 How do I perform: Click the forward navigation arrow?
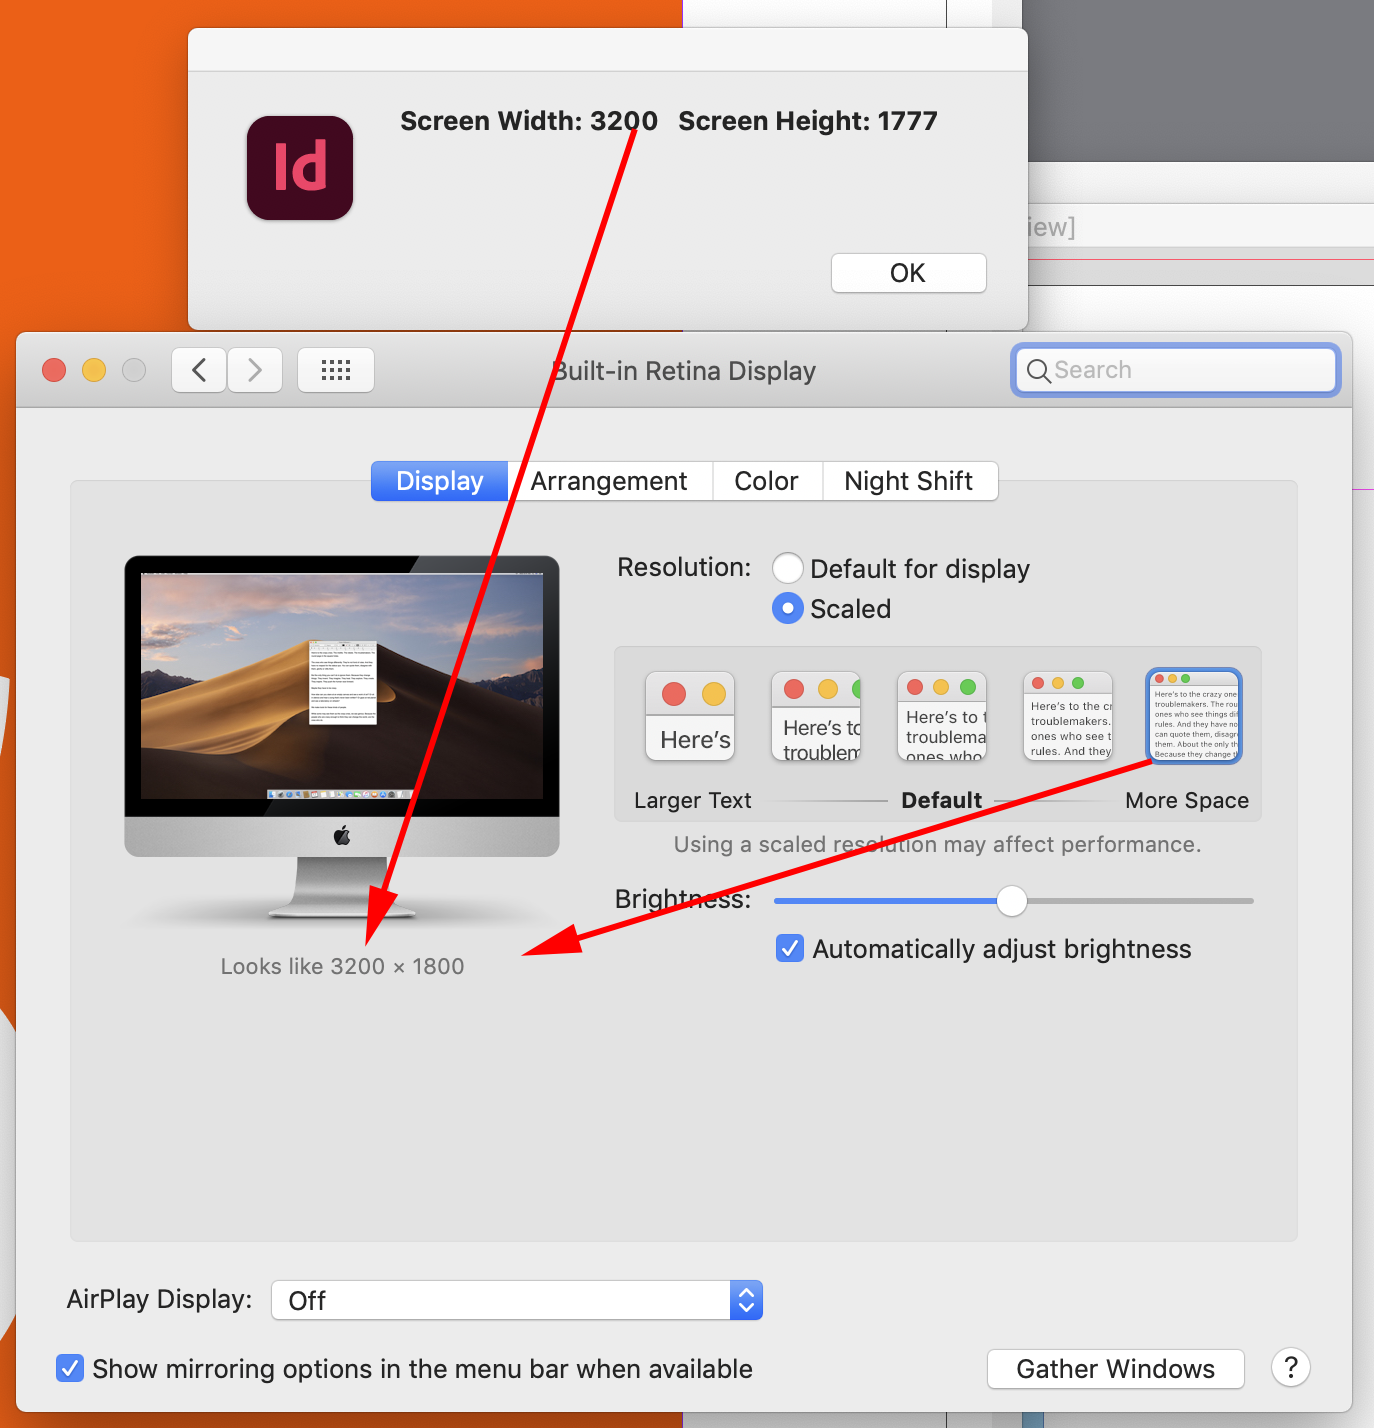(255, 370)
